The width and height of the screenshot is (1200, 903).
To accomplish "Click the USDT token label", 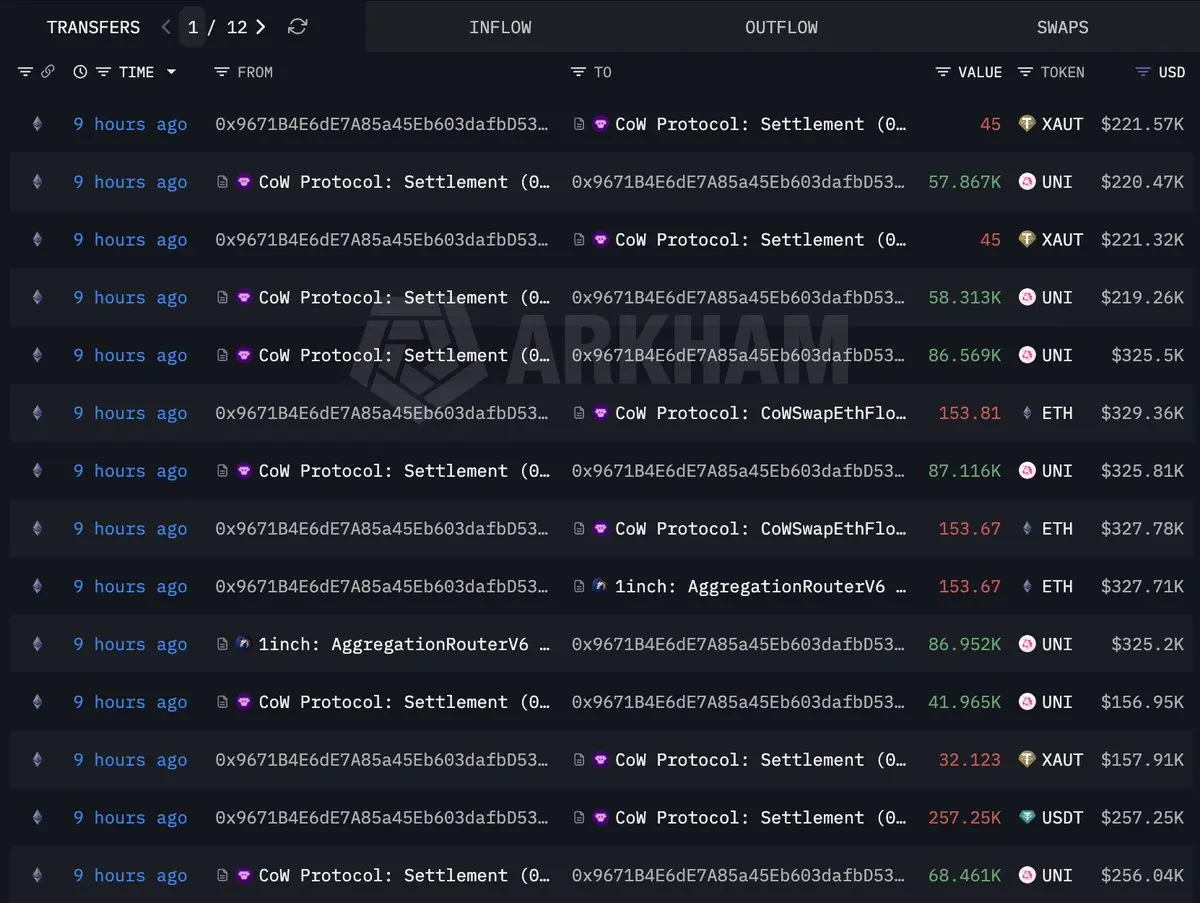I will coord(1062,818).
